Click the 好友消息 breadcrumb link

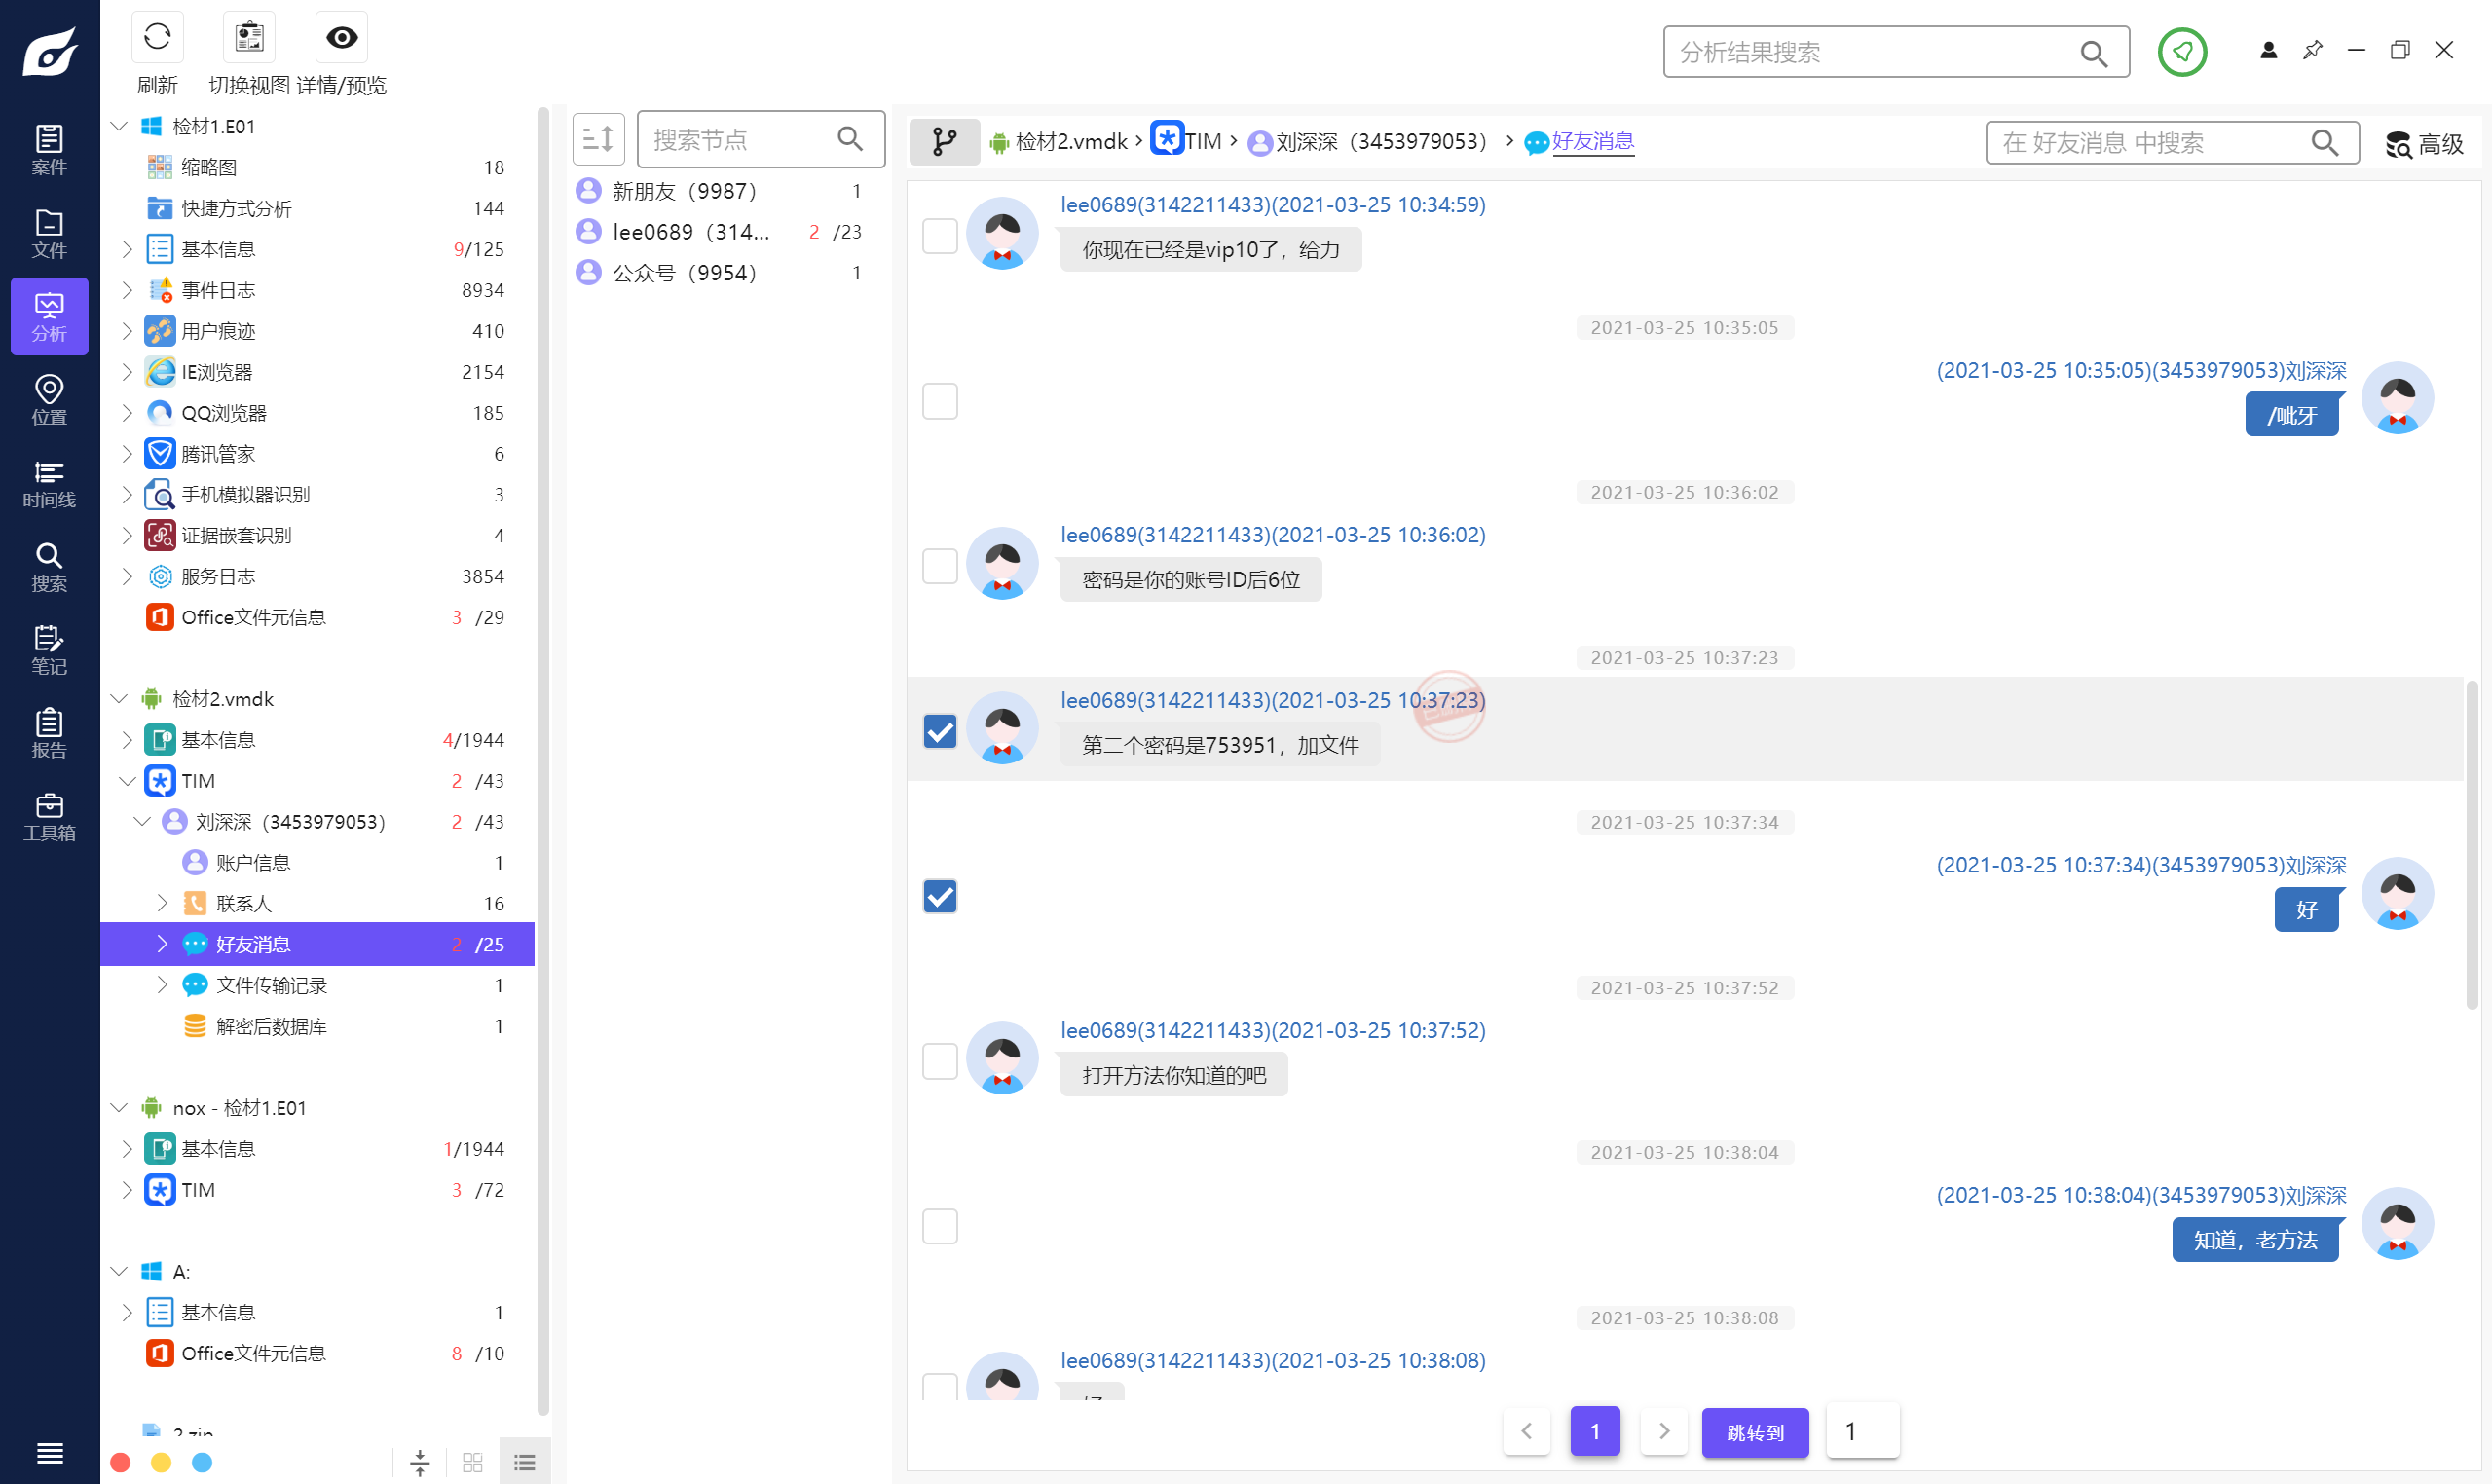1592,141
